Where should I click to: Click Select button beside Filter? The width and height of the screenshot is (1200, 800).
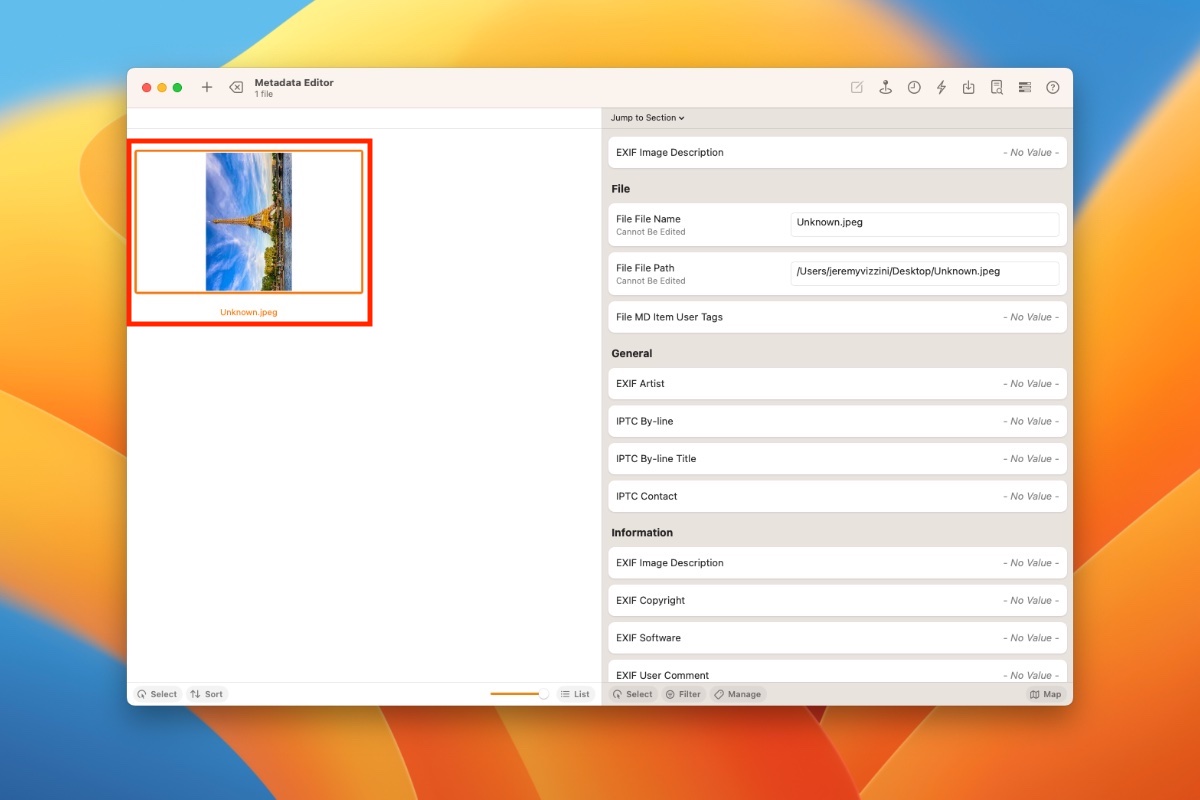633,694
